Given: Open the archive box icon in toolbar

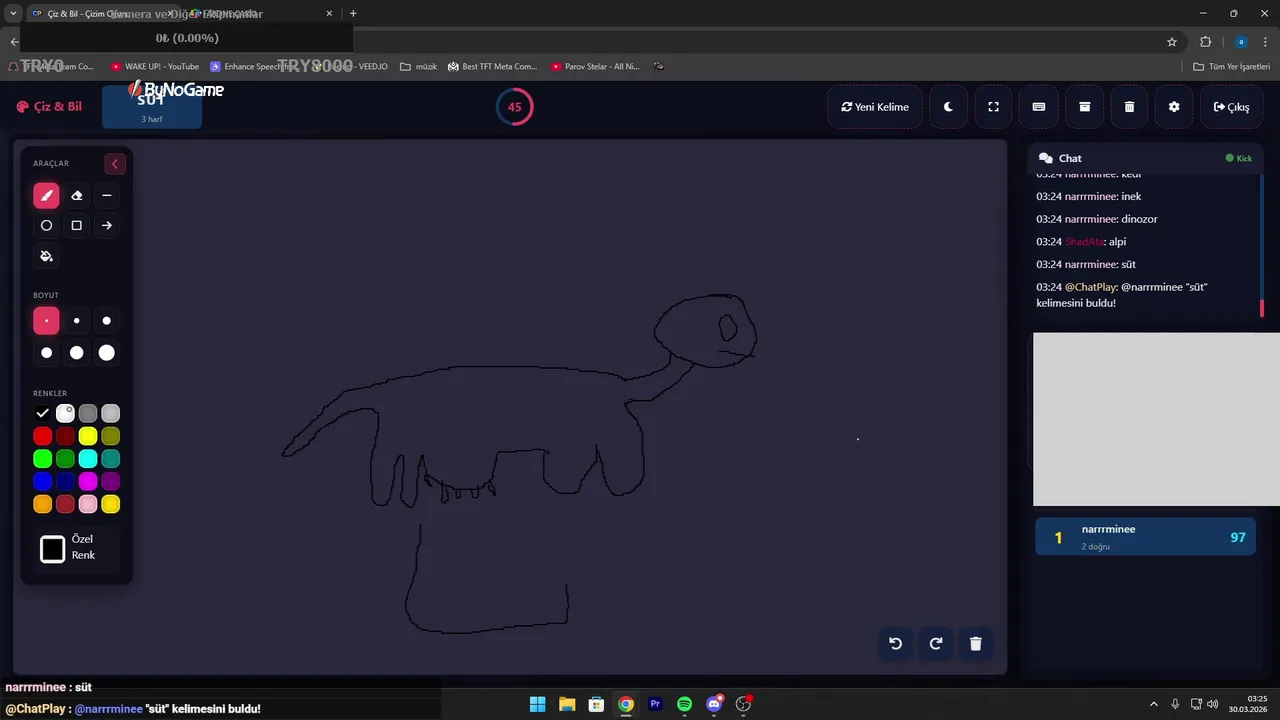Looking at the screenshot, I should point(1084,107).
